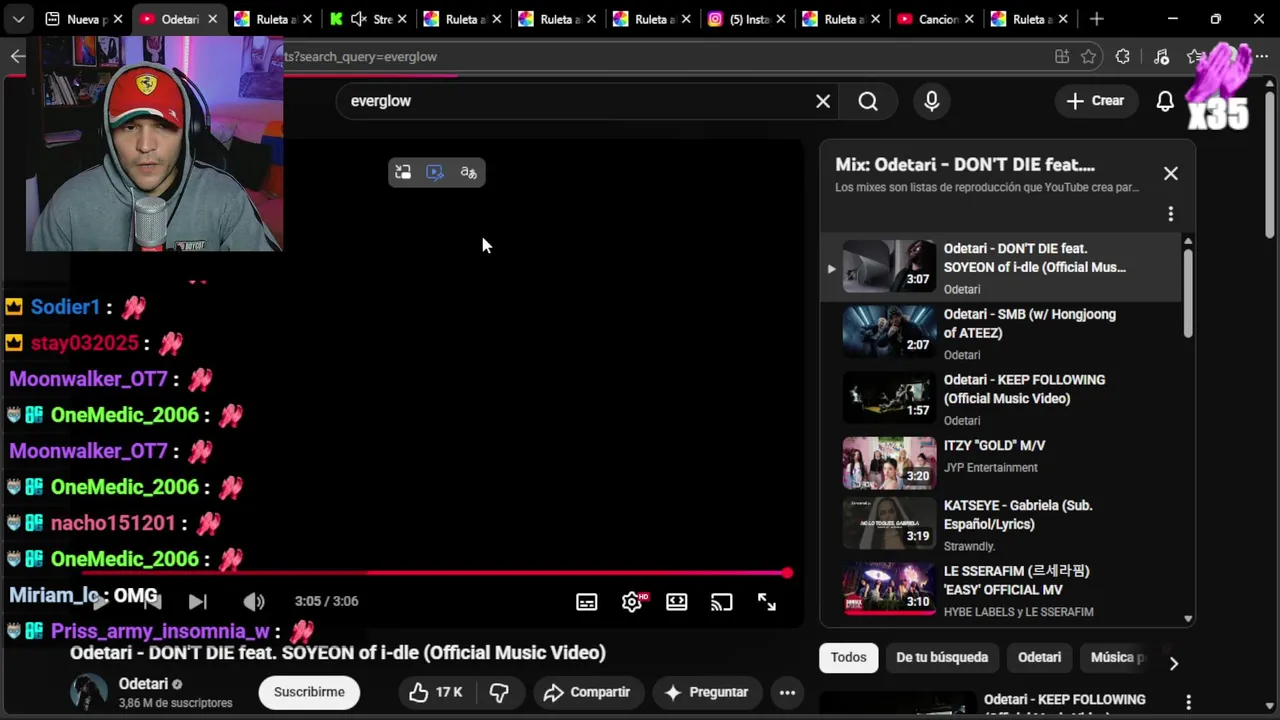Open the Crear menu

[1096, 101]
